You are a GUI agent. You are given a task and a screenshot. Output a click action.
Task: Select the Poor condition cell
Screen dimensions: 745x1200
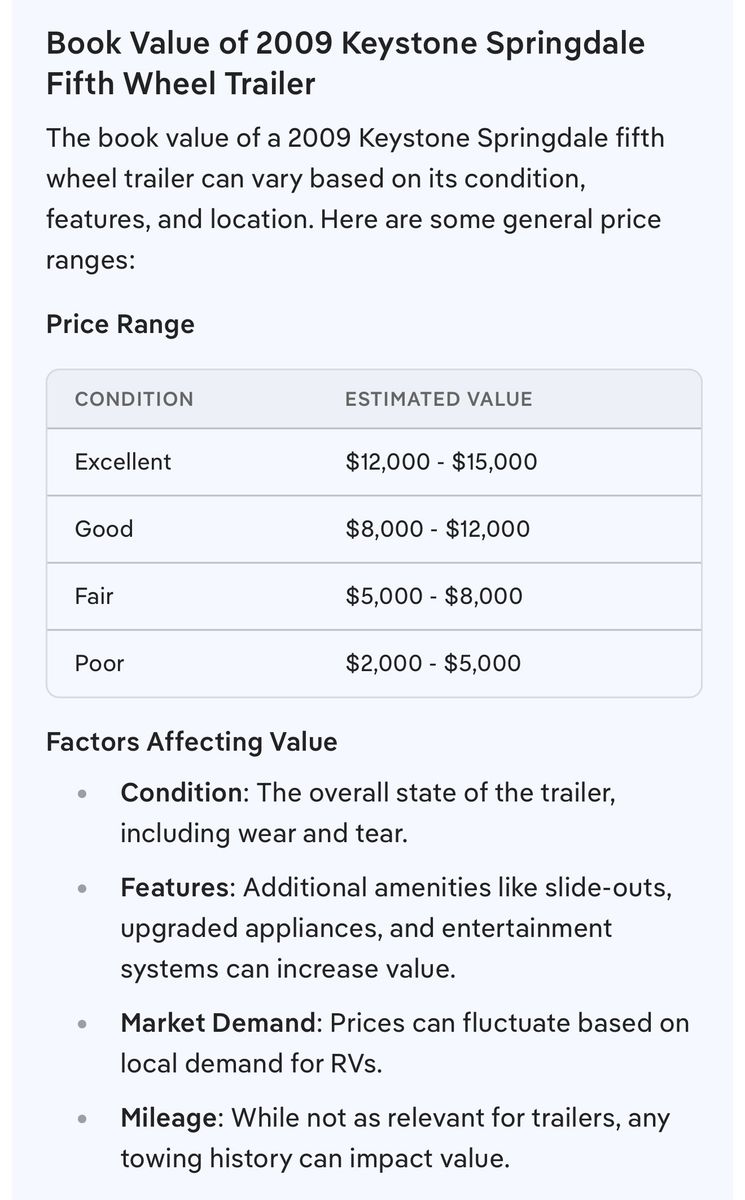[x=99, y=663]
